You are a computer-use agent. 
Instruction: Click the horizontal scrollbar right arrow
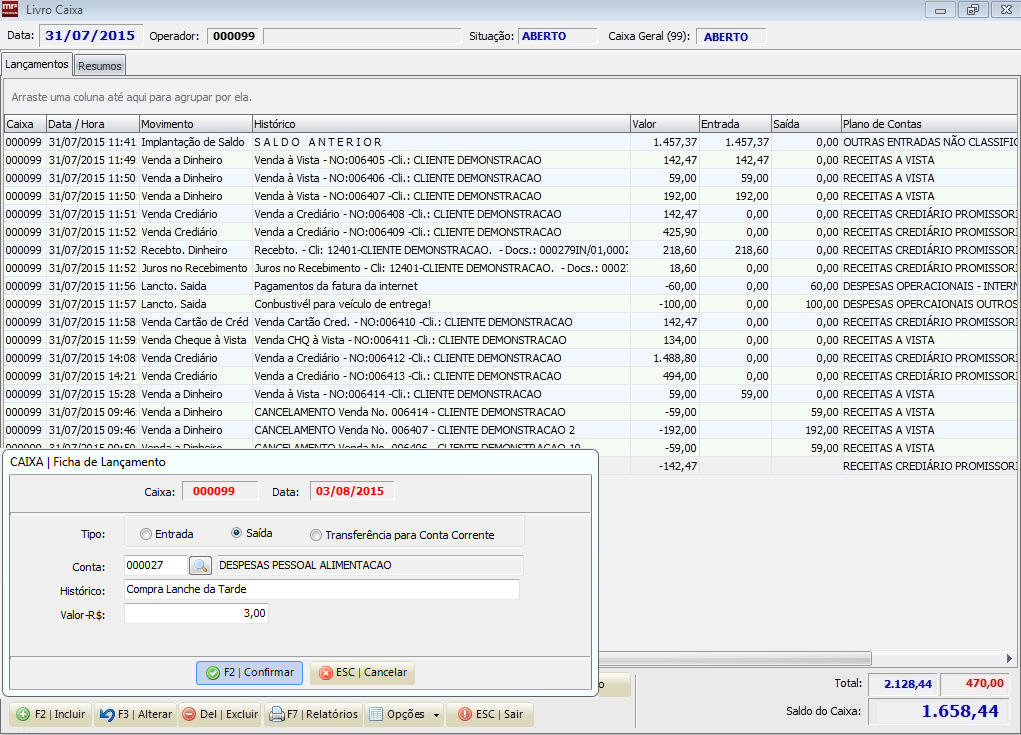pyautogui.click(x=1009, y=658)
